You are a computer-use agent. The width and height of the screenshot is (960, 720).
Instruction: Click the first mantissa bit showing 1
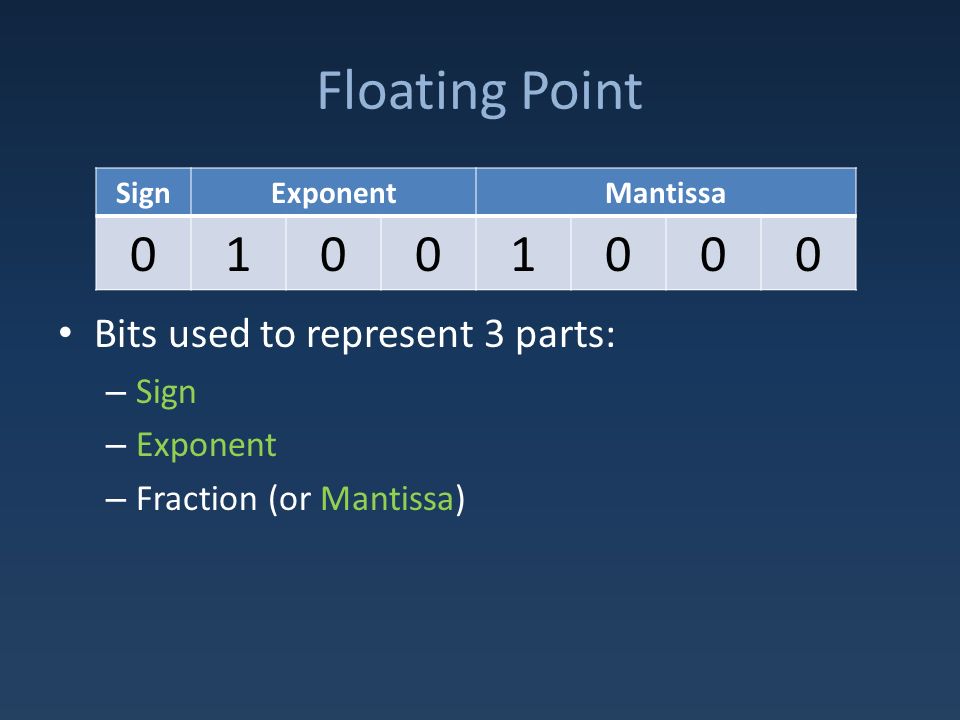coord(523,253)
